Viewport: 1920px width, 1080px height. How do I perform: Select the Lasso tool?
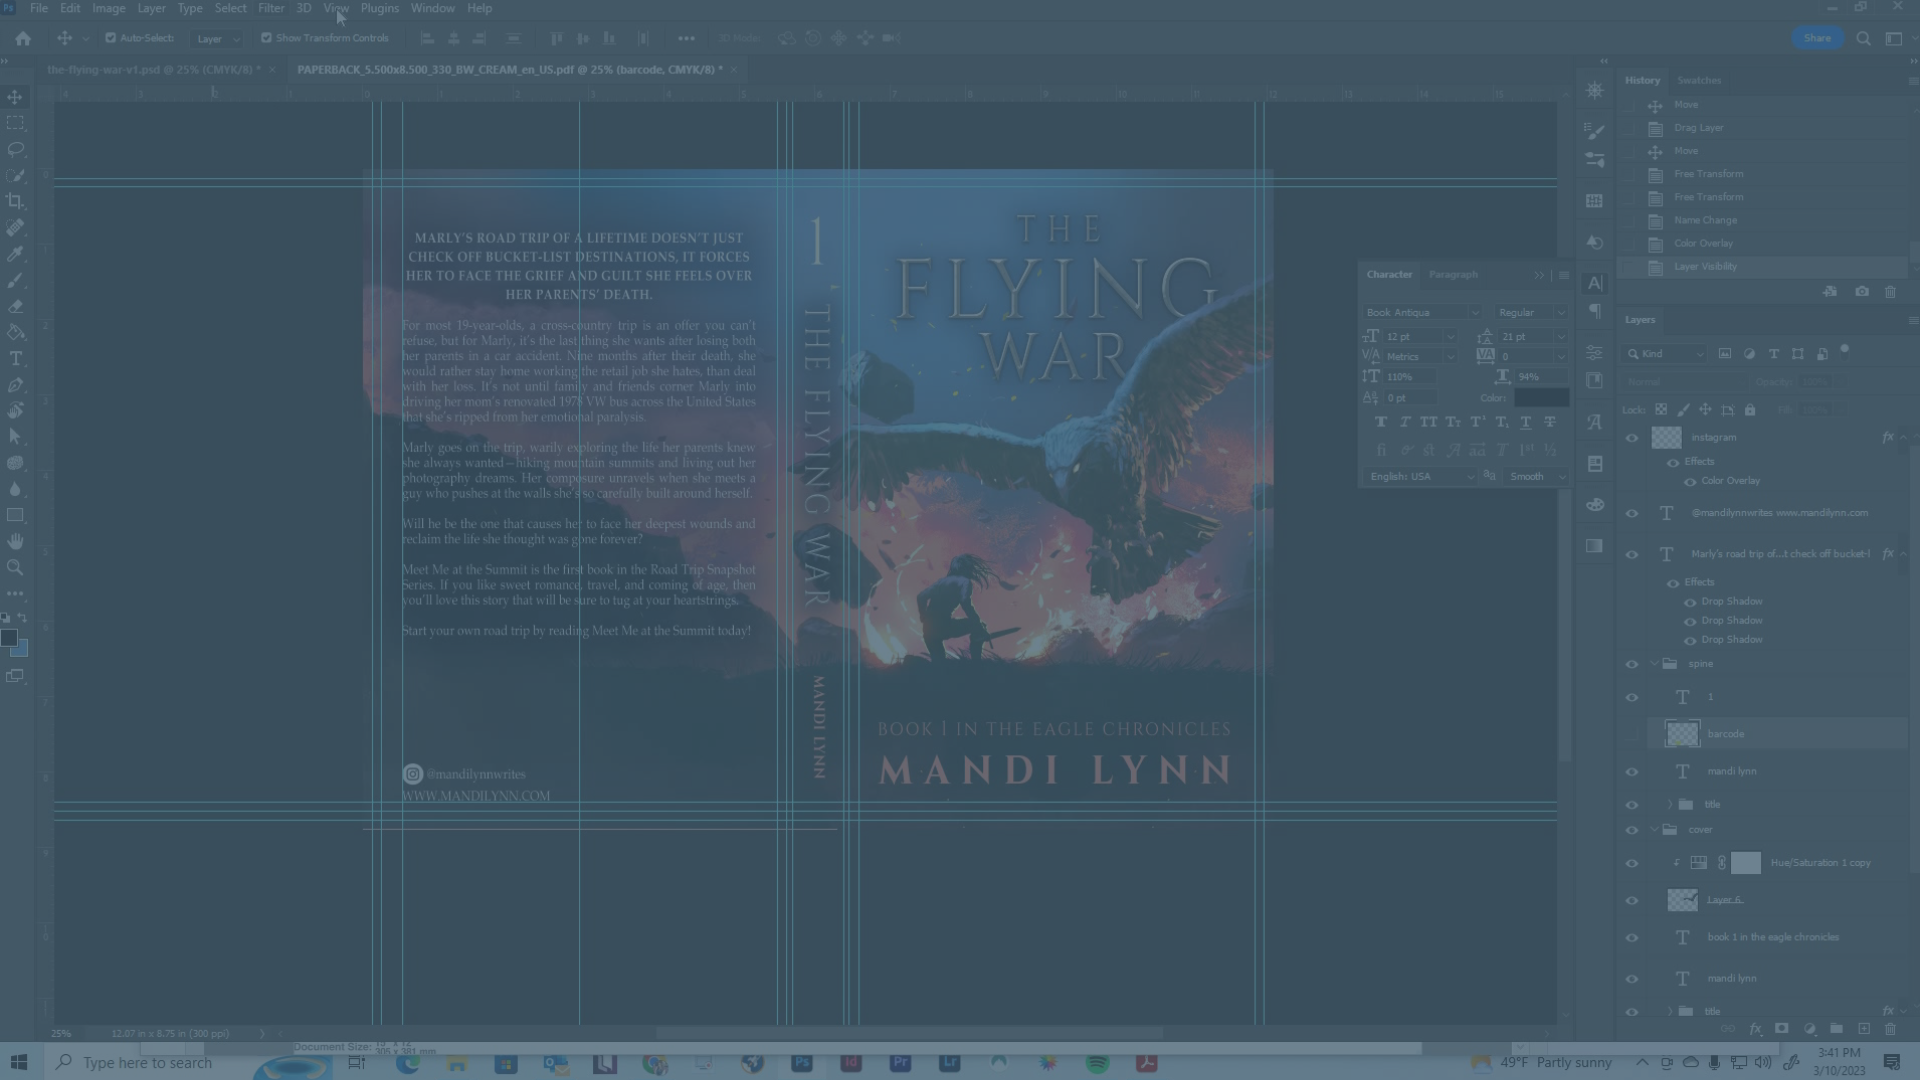tap(15, 149)
